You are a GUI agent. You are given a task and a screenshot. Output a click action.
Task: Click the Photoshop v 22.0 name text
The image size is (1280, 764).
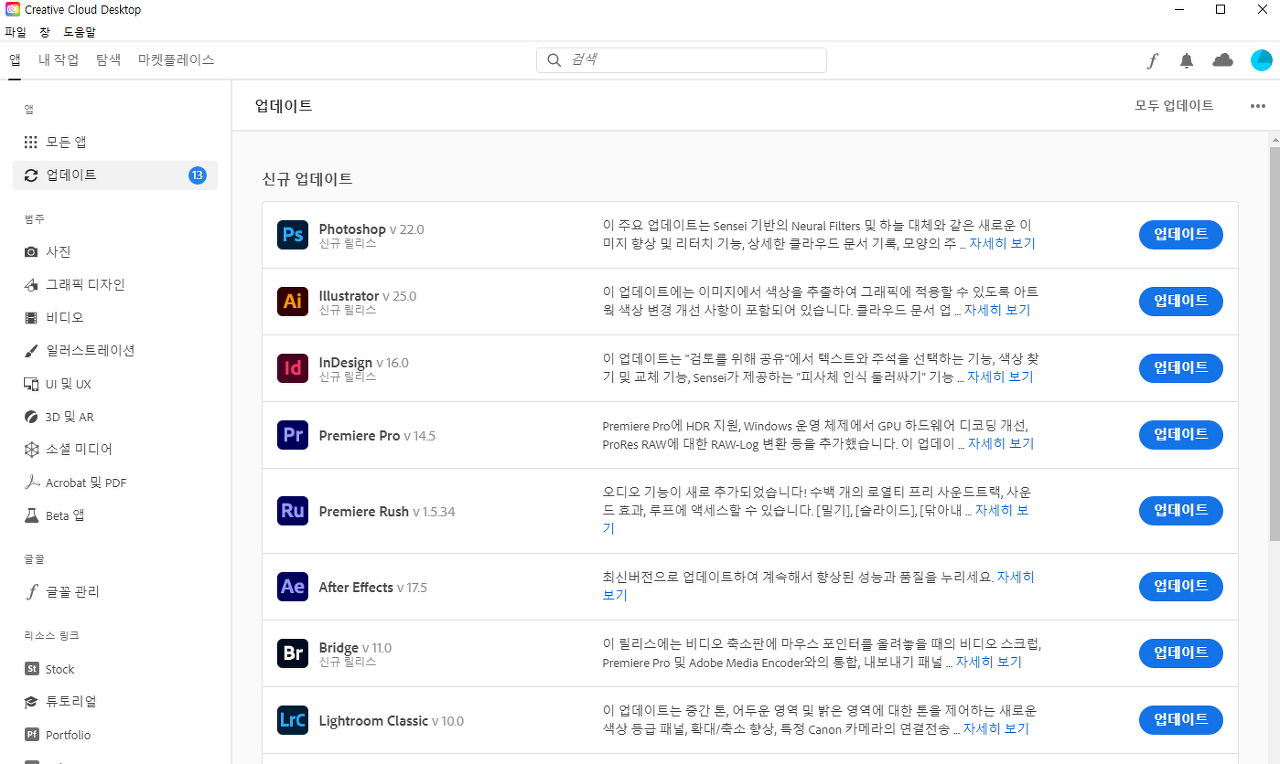371,229
